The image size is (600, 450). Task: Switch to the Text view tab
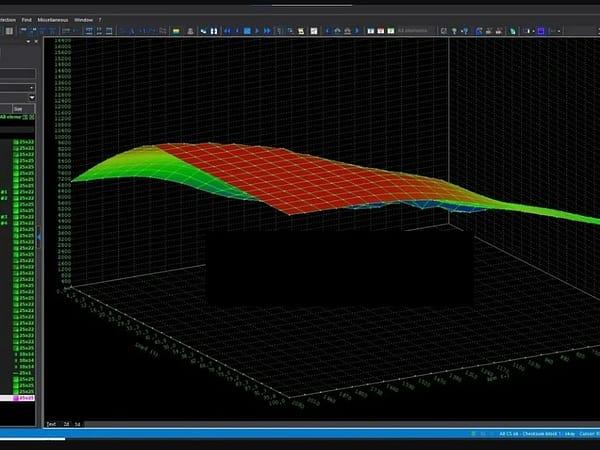point(51,424)
